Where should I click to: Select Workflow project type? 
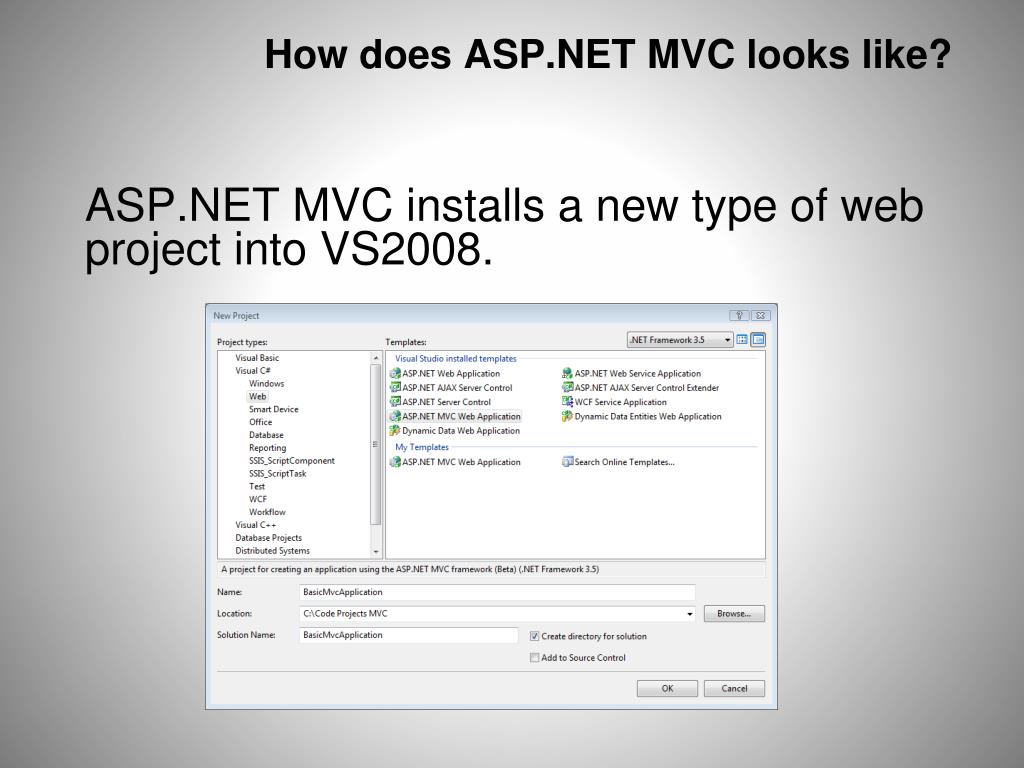coord(267,512)
